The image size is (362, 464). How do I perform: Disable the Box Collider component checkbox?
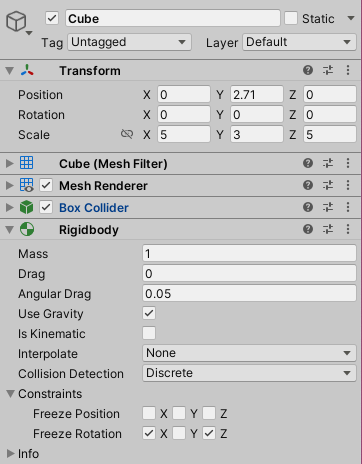click(x=46, y=207)
